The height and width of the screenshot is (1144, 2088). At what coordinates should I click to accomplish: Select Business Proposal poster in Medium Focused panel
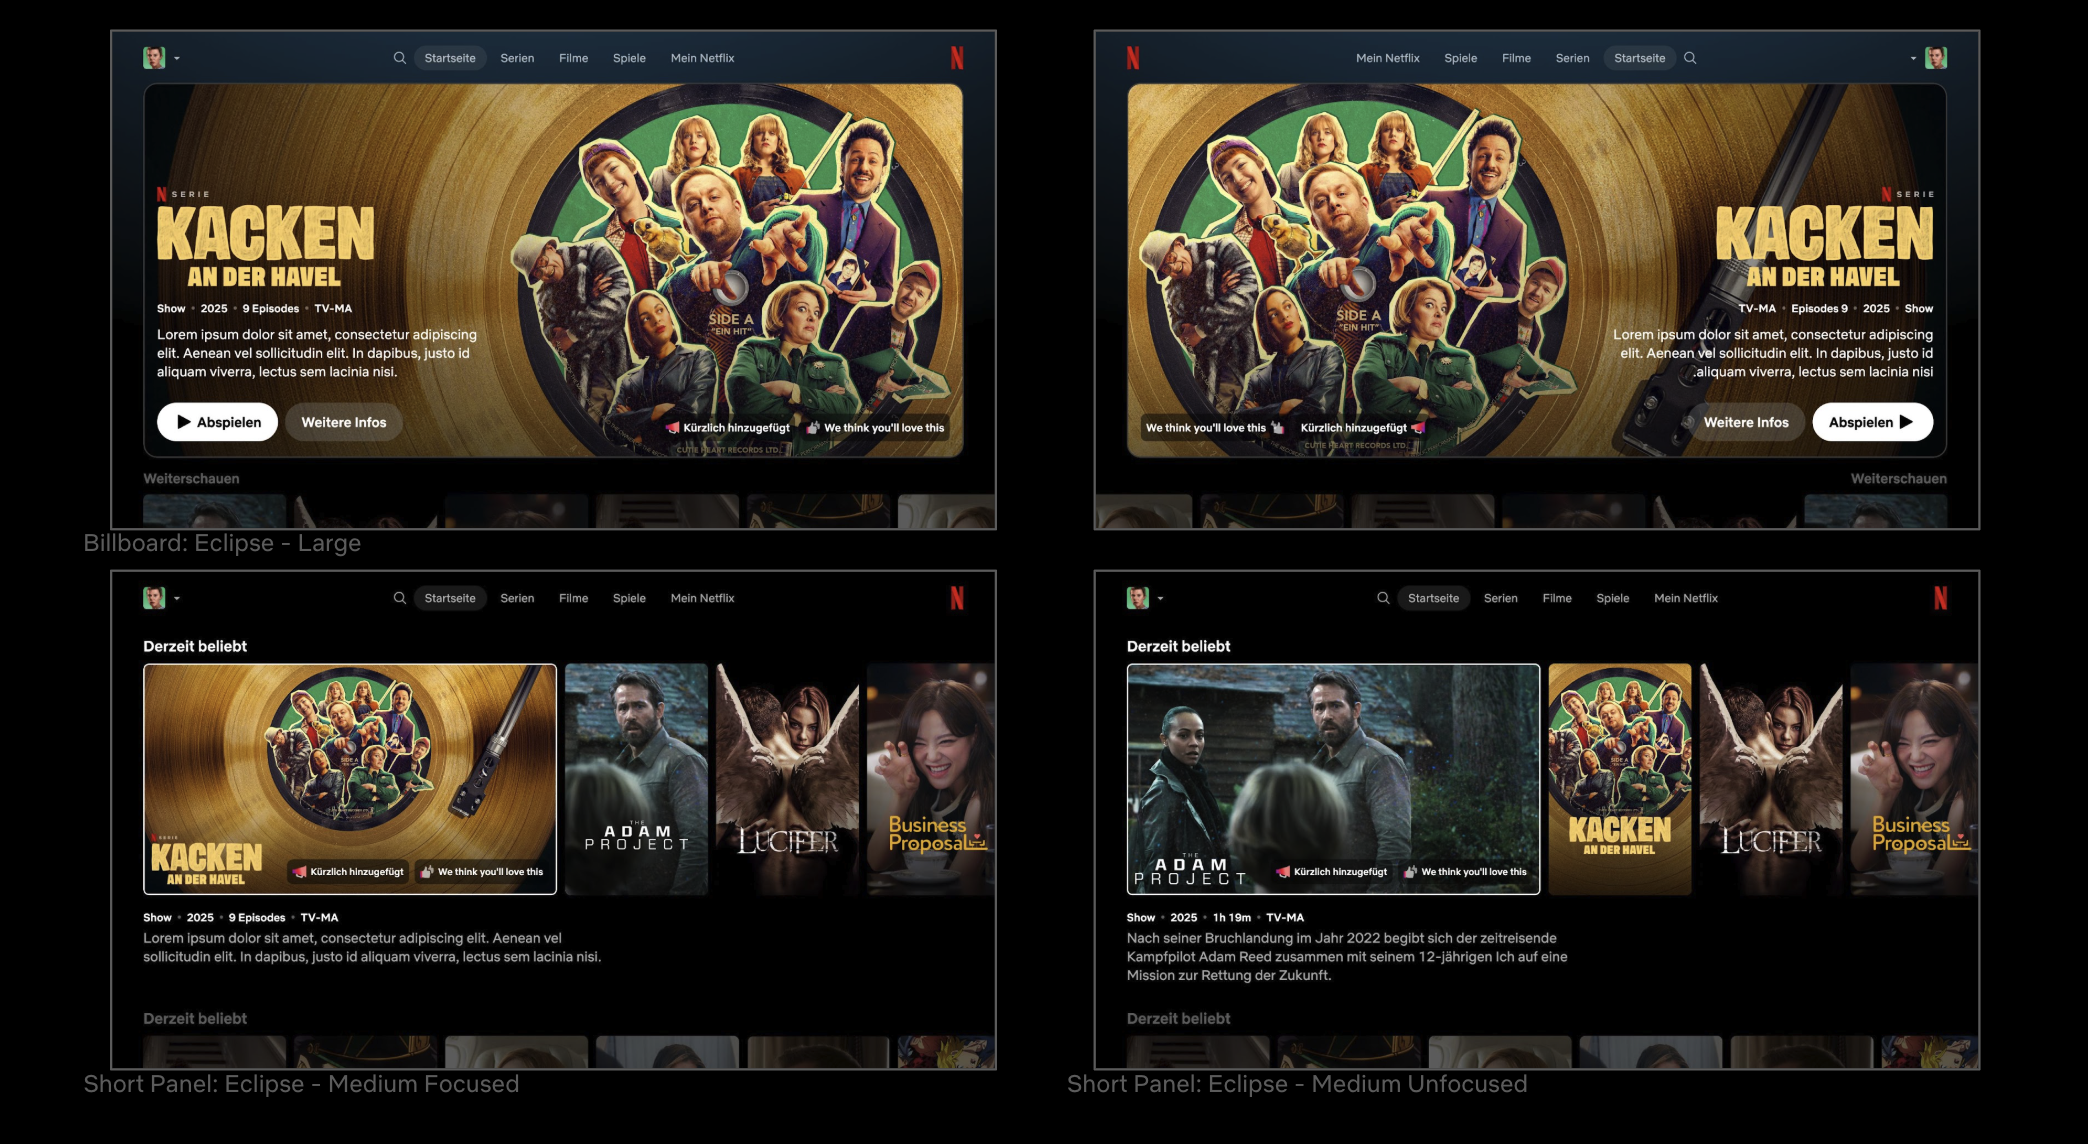pyautogui.click(x=931, y=779)
